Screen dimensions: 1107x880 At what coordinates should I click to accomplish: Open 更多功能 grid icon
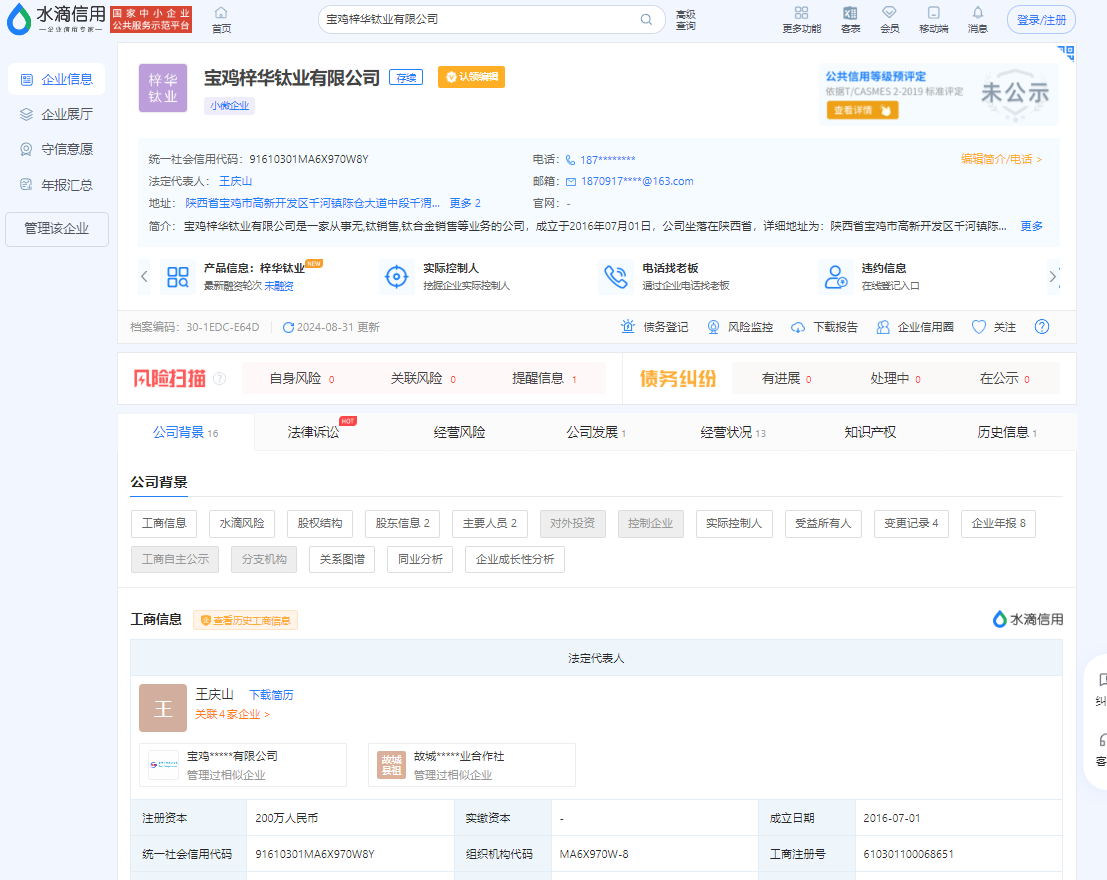click(801, 13)
